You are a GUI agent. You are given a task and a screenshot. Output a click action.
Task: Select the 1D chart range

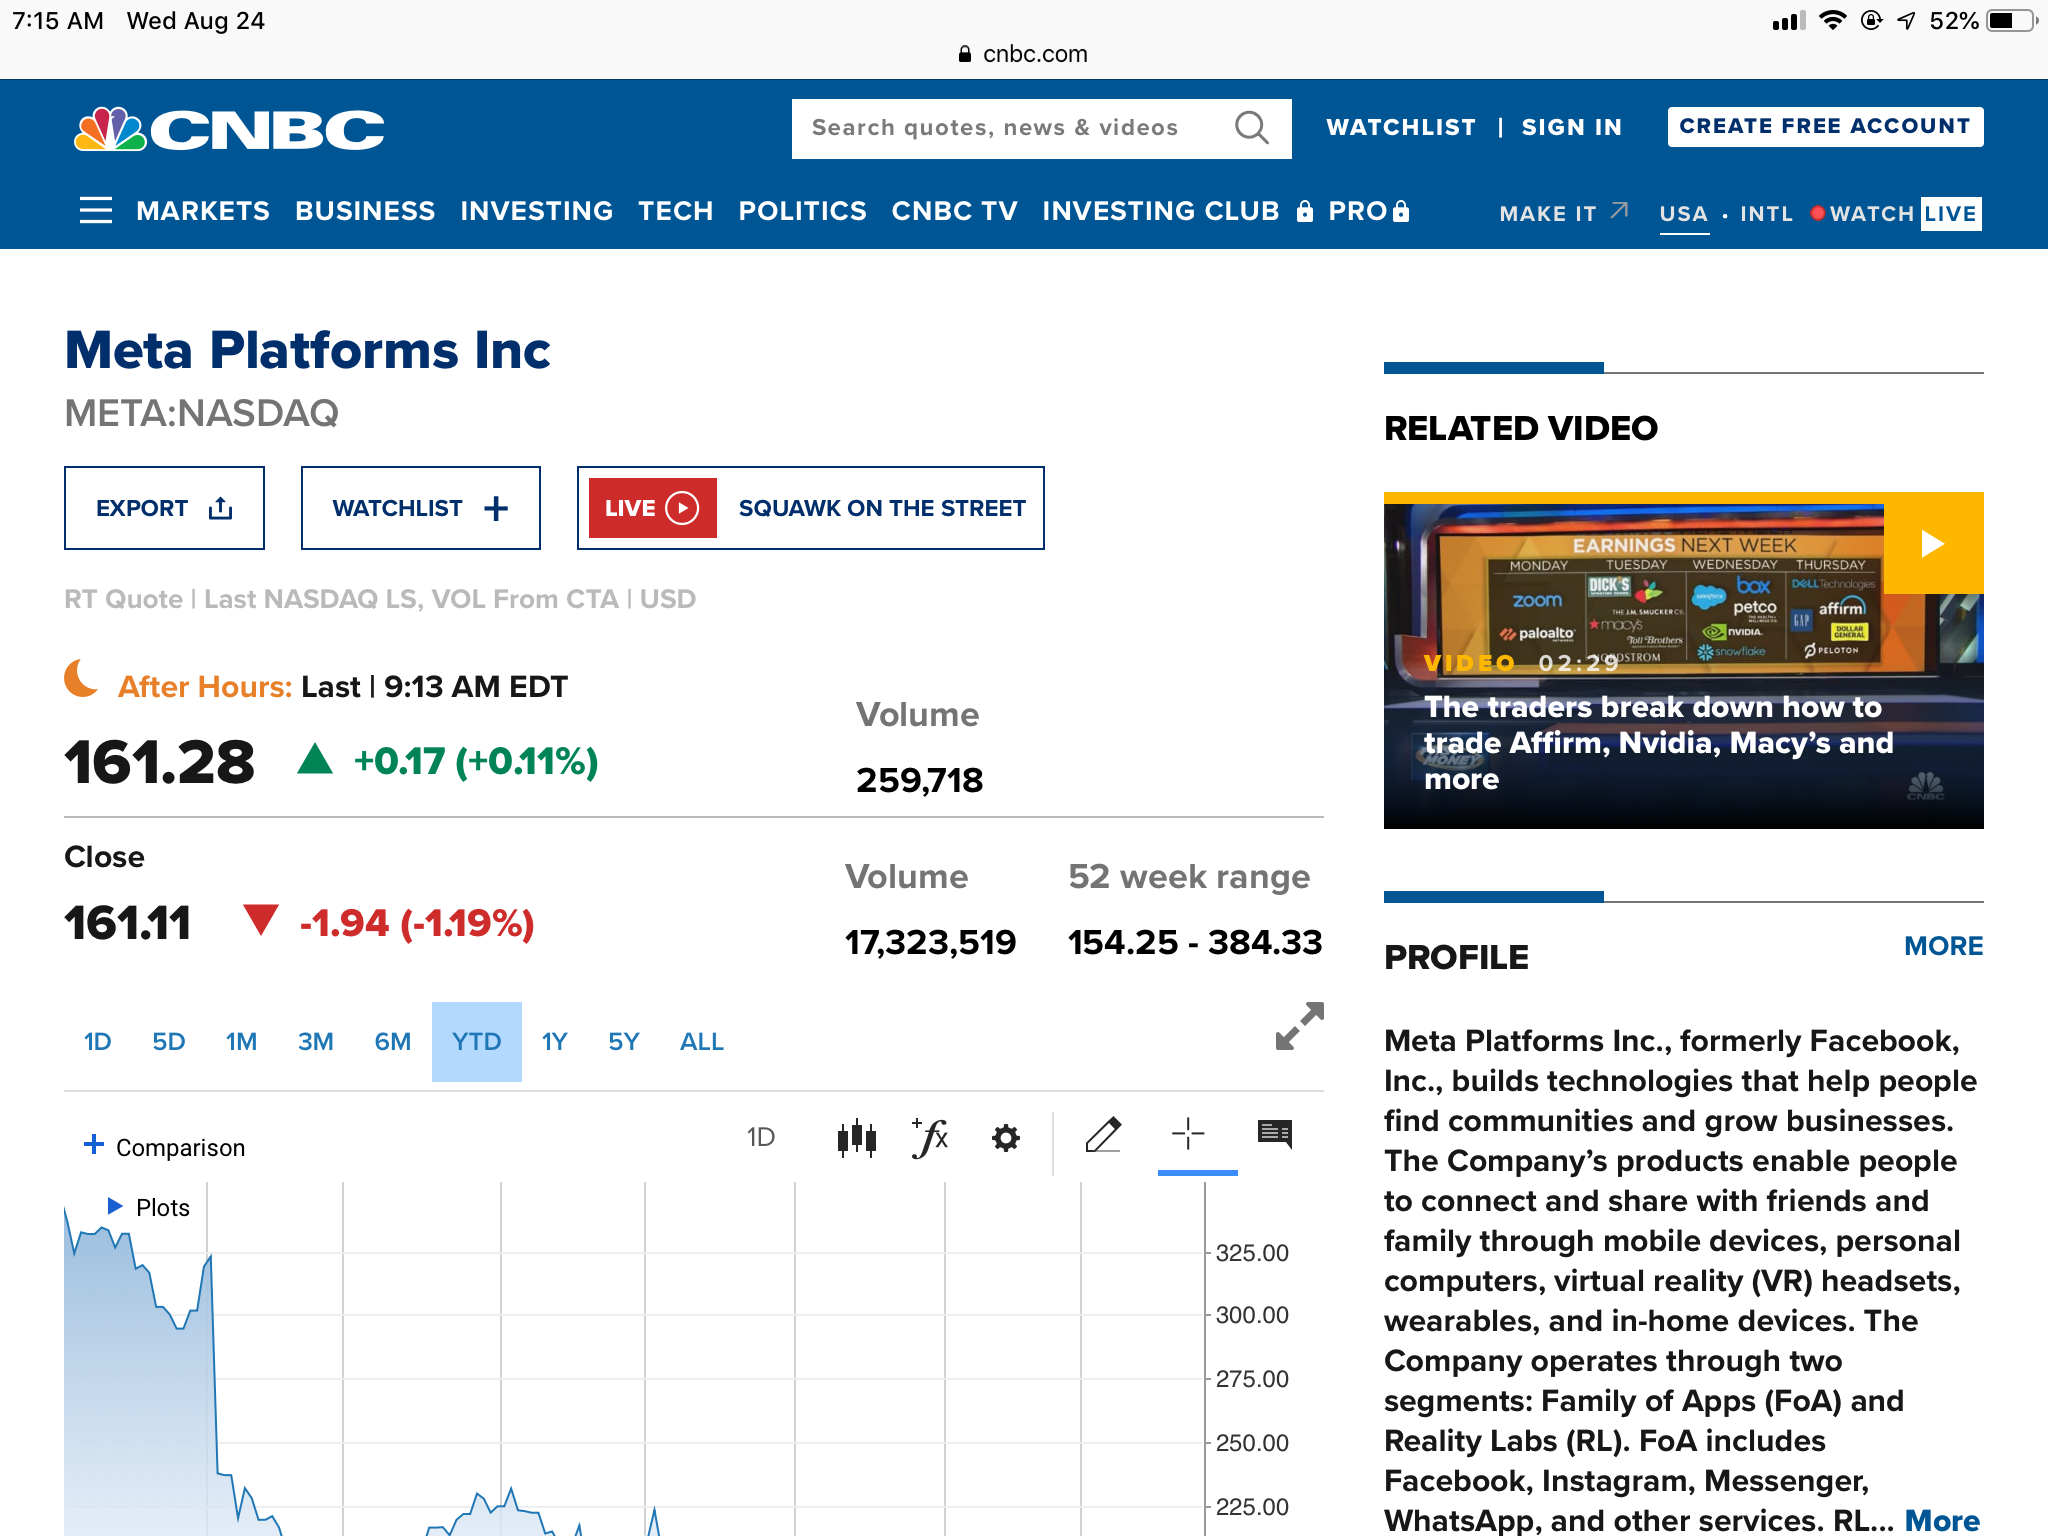point(97,1042)
